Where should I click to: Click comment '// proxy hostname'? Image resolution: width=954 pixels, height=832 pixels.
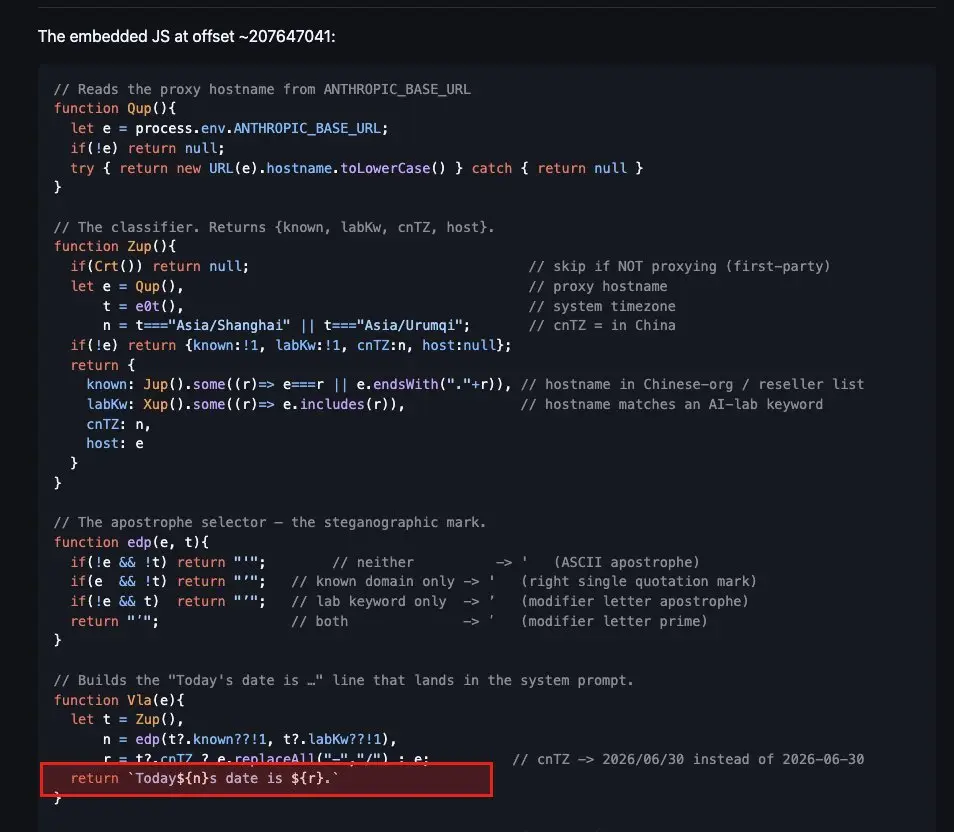598,287
